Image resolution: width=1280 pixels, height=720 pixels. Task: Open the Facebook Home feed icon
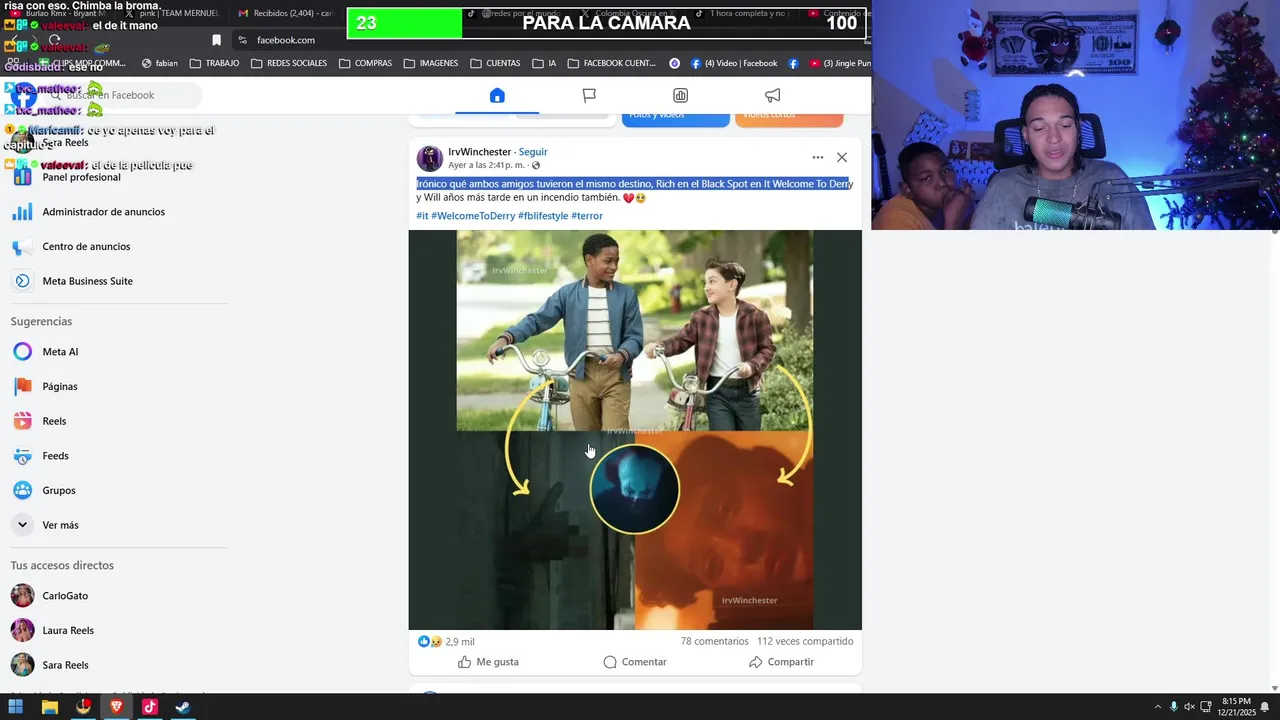[x=497, y=95]
